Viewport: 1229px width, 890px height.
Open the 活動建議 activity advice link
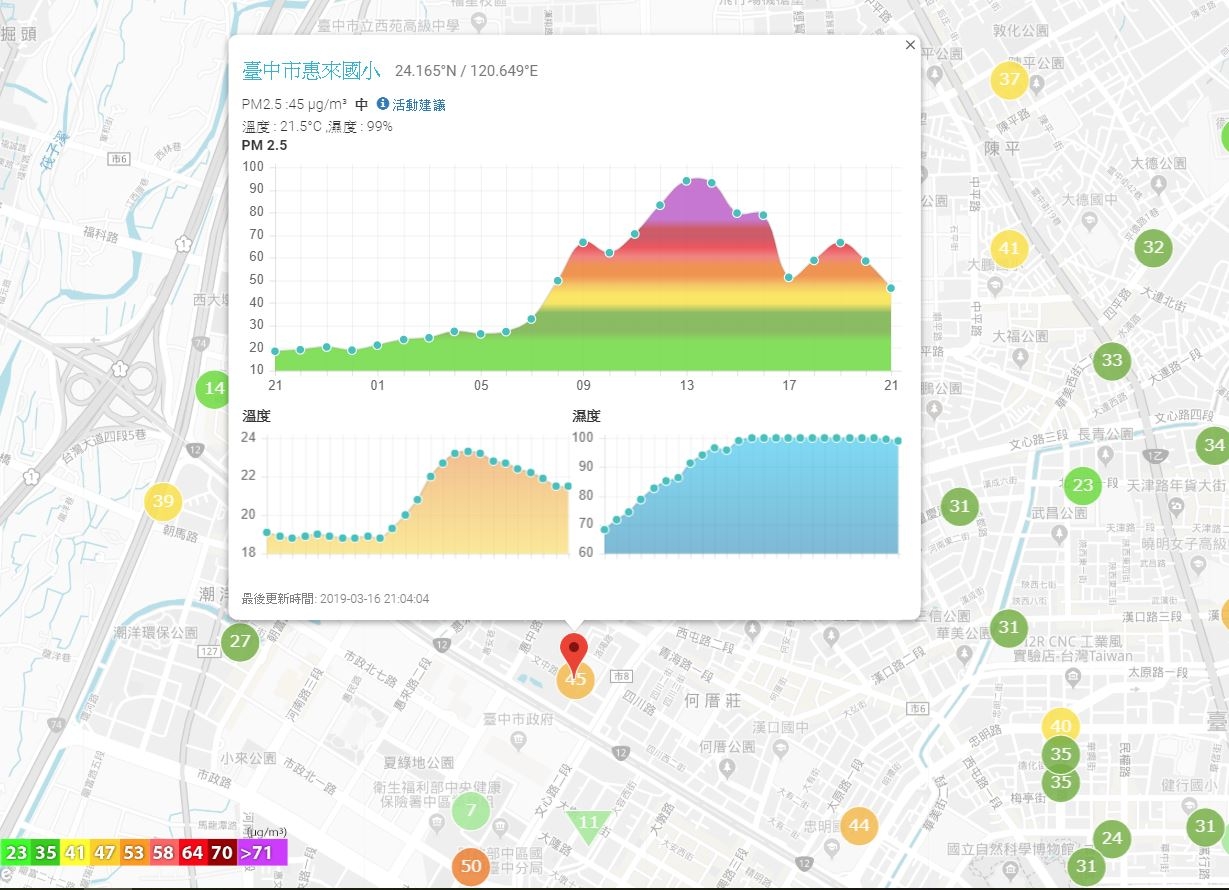click(419, 104)
